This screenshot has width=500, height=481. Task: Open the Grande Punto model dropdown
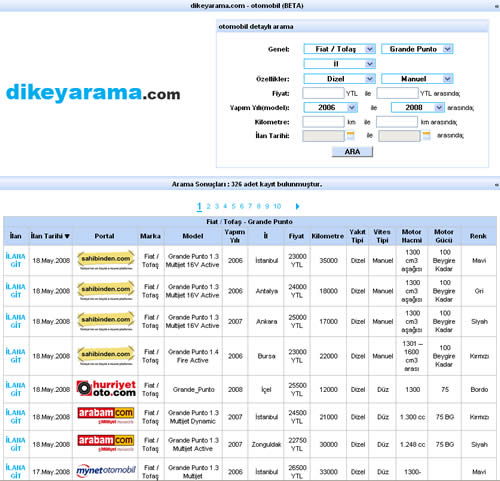417,49
